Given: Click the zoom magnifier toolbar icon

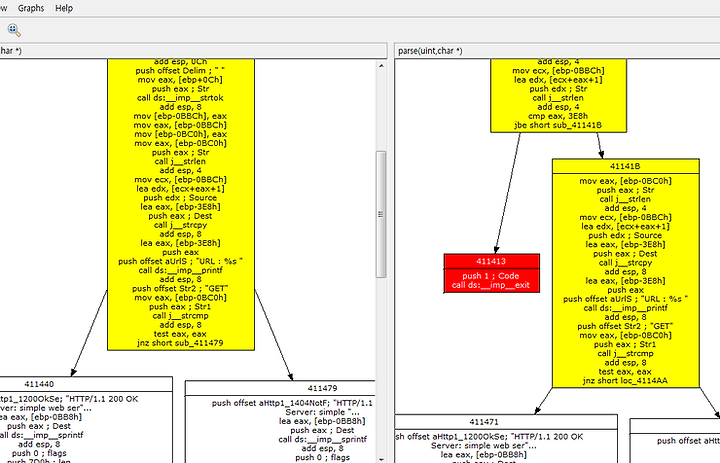Looking at the screenshot, I should click(14, 30).
